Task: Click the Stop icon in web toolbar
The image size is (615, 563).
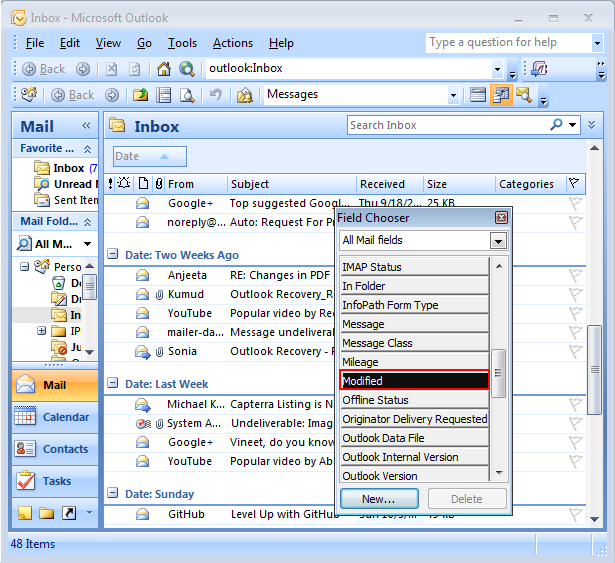Action: (x=112, y=69)
